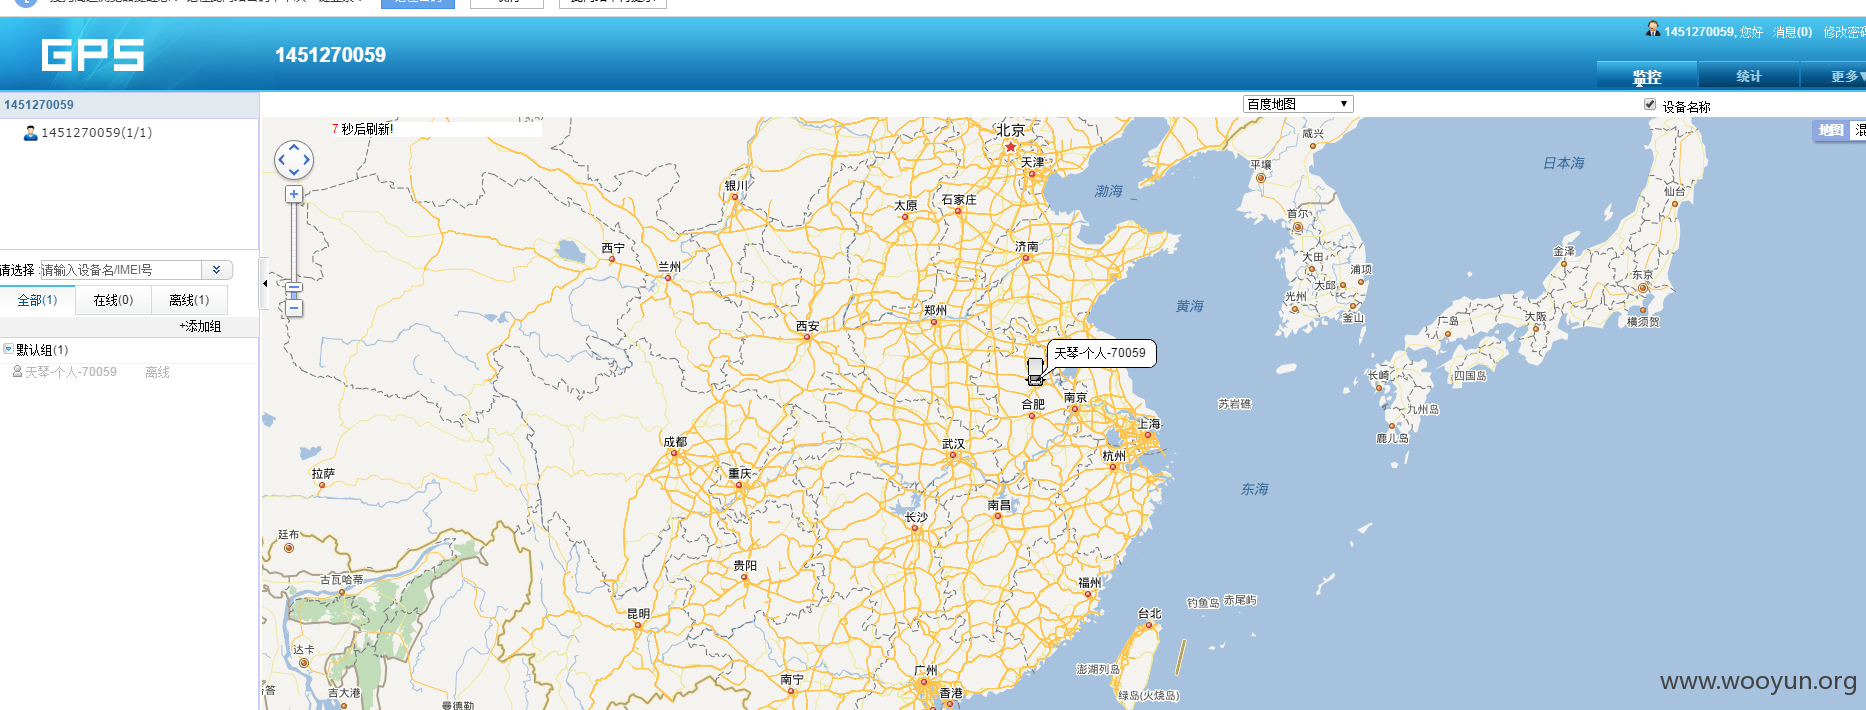This screenshot has width=1866, height=710.
Task: Click the 1451270059, 您好 greeting text
Action: (x=1713, y=32)
